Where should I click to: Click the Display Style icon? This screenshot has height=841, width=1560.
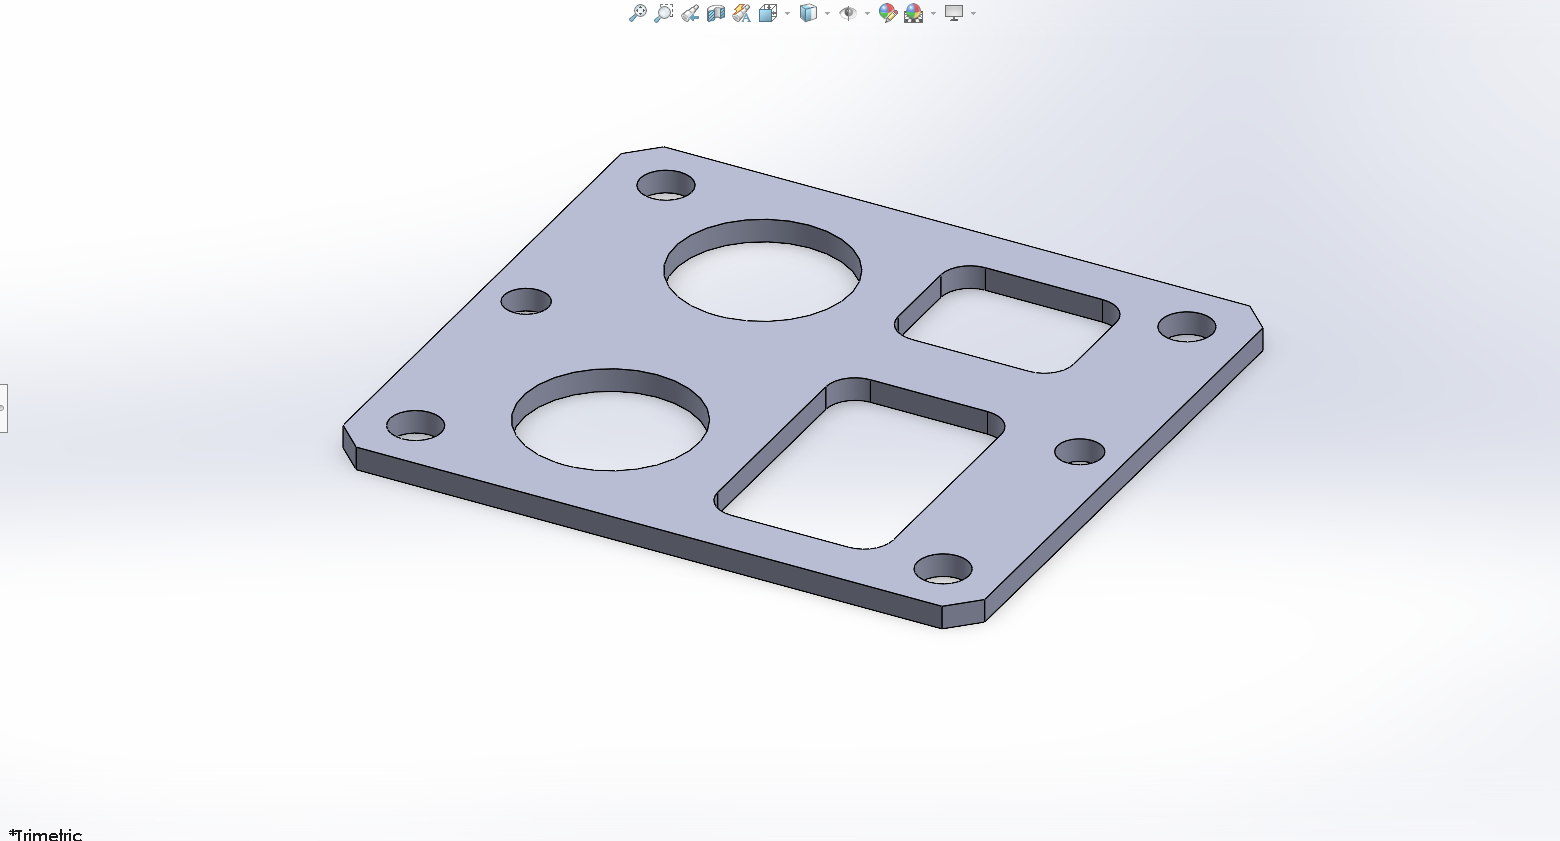808,13
